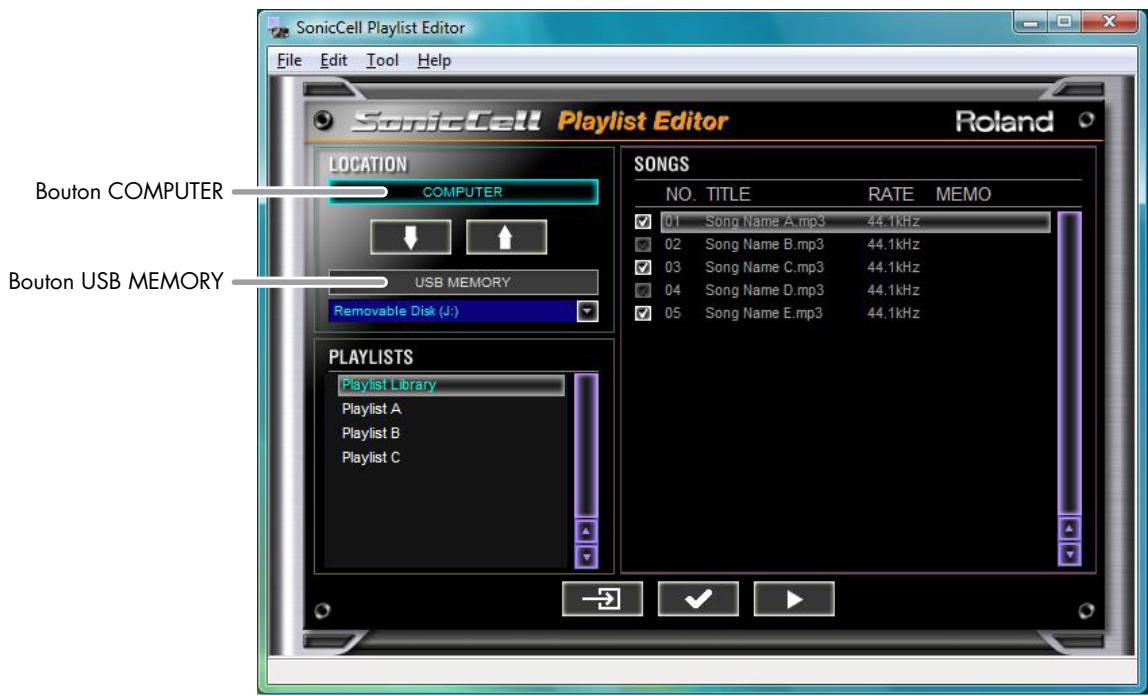Select Playlist C
The image size is (1148, 696).
tap(370, 457)
